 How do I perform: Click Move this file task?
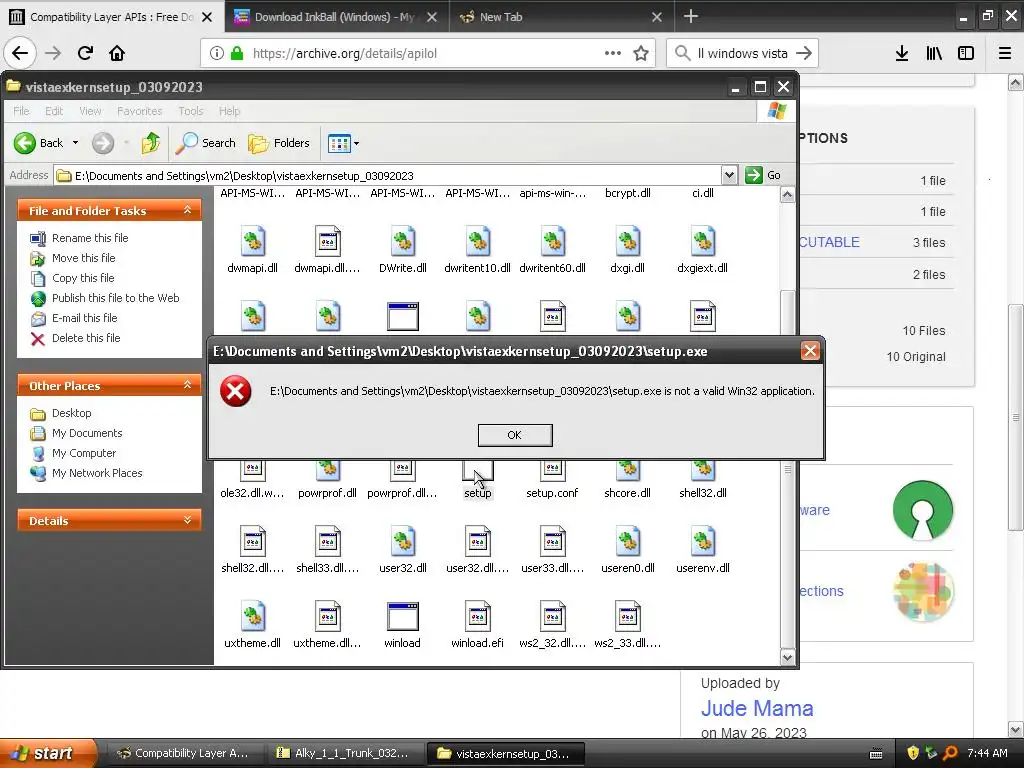(84, 258)
